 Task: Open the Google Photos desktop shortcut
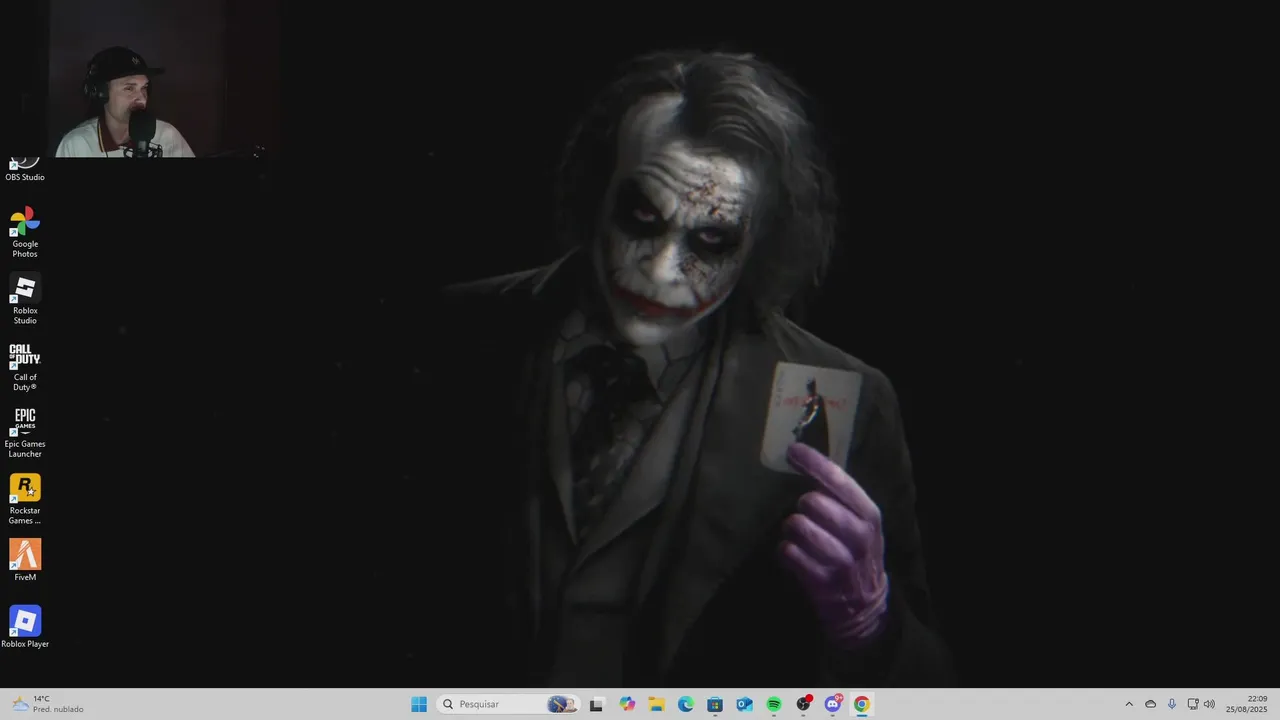pyautogui.click(x=25, y=233)
